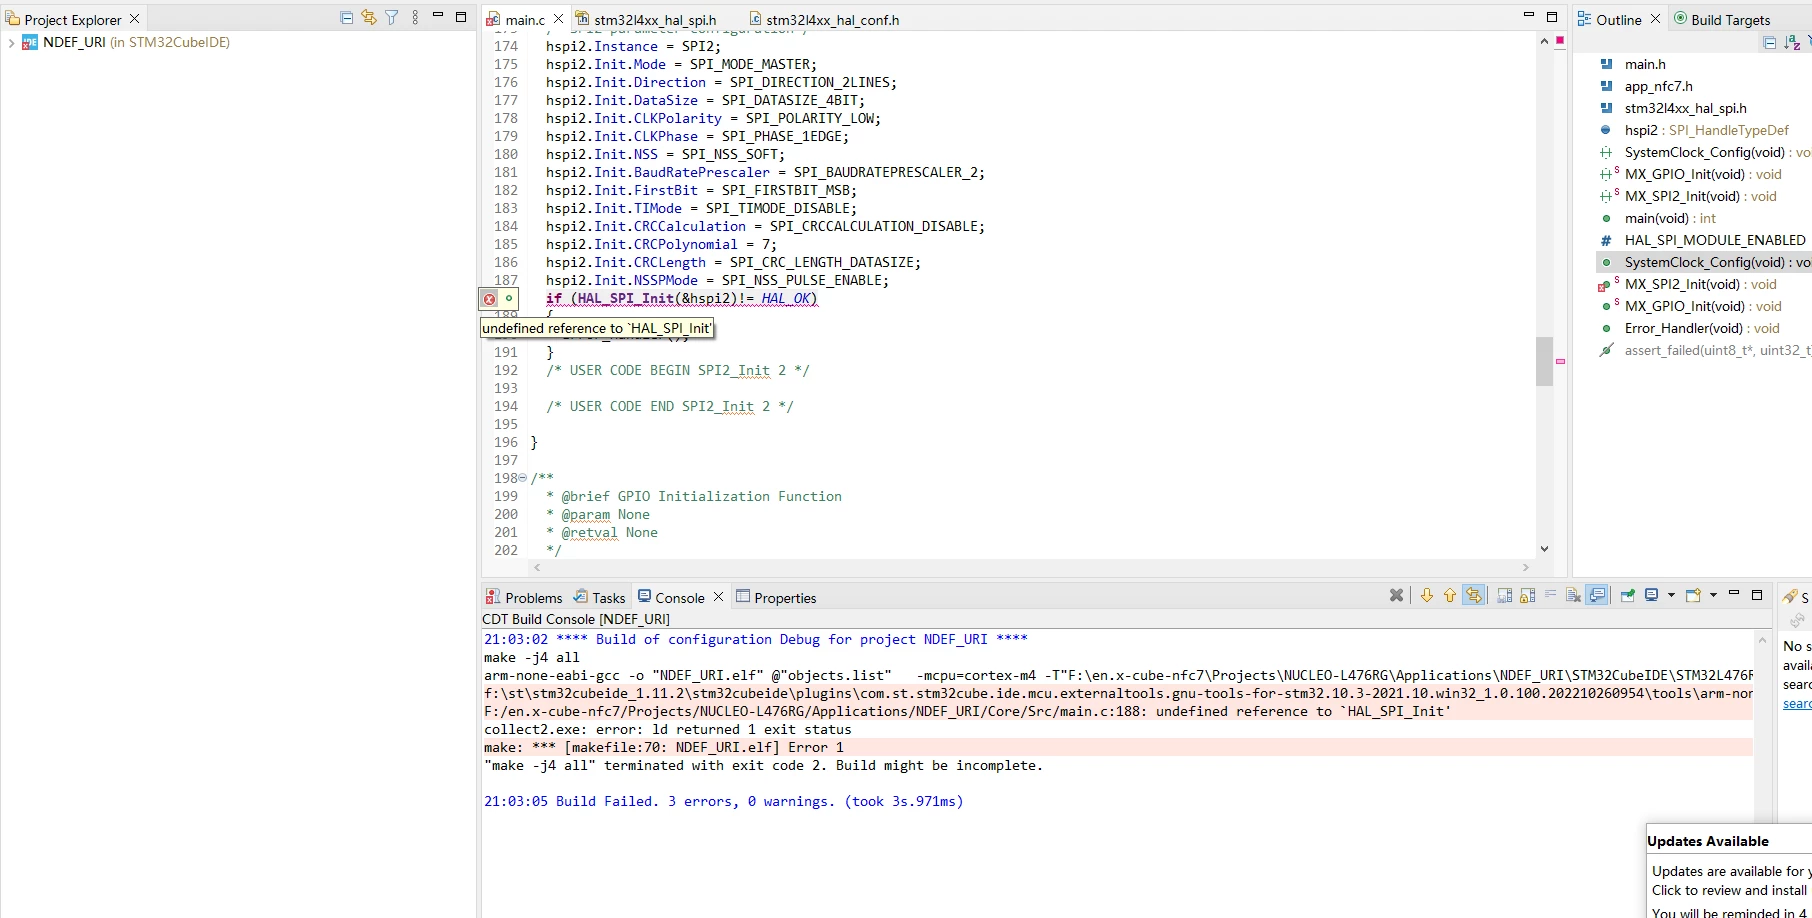Screen dimensions: 1812x918
Task: Select highlighted SystemClock_Config(void) in Outline
Action: pyautogui.click(x=1705, y=262)
